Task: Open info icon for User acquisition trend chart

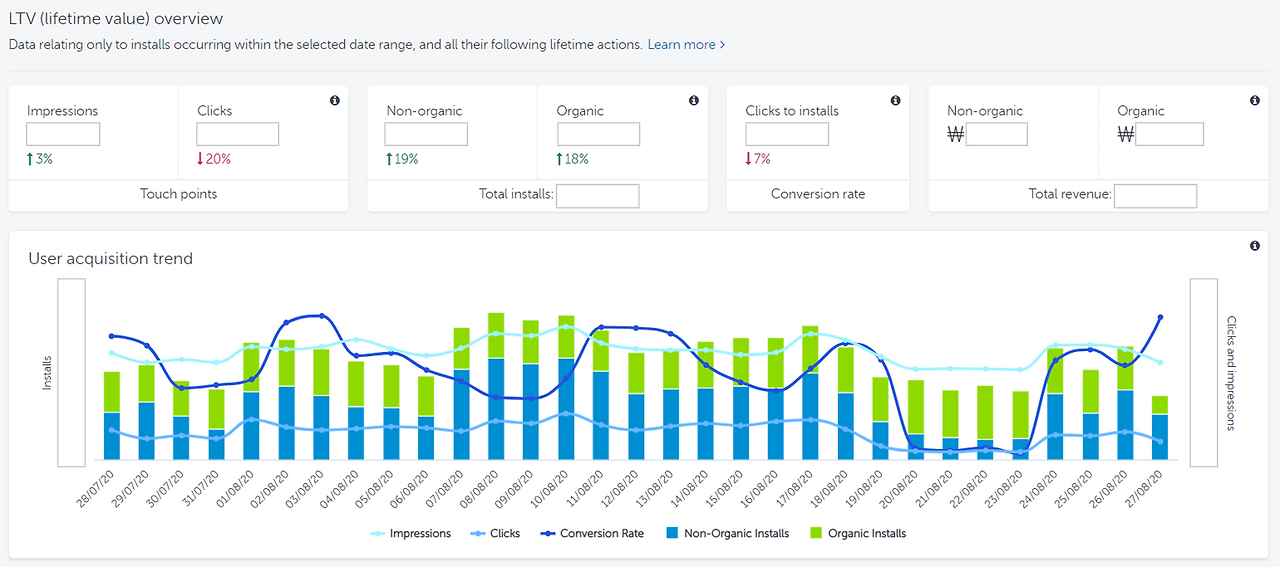Action: click(1255, 246)
